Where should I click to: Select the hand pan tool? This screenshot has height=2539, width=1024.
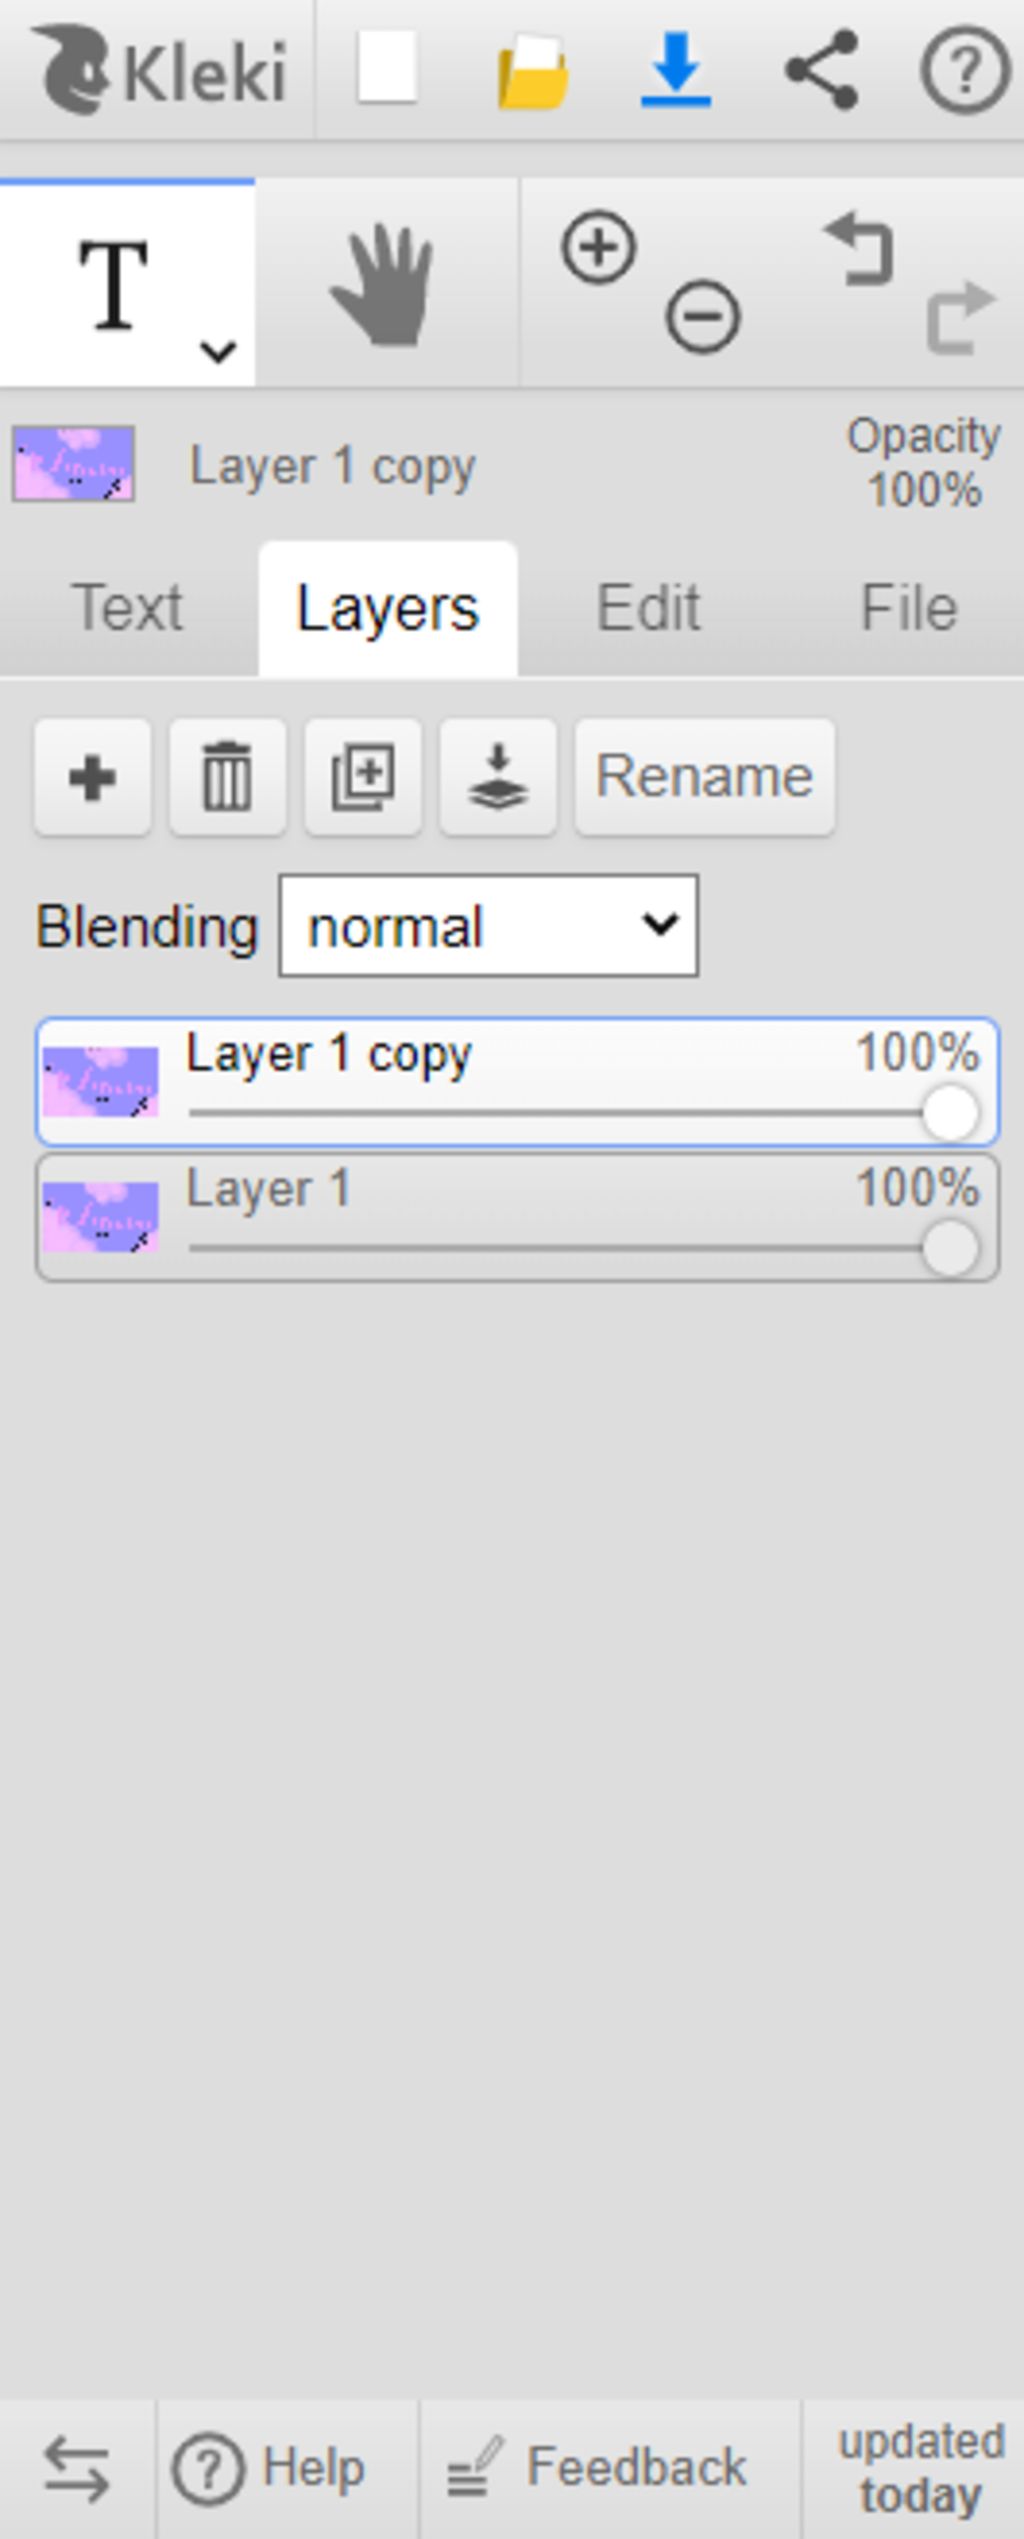384,286
